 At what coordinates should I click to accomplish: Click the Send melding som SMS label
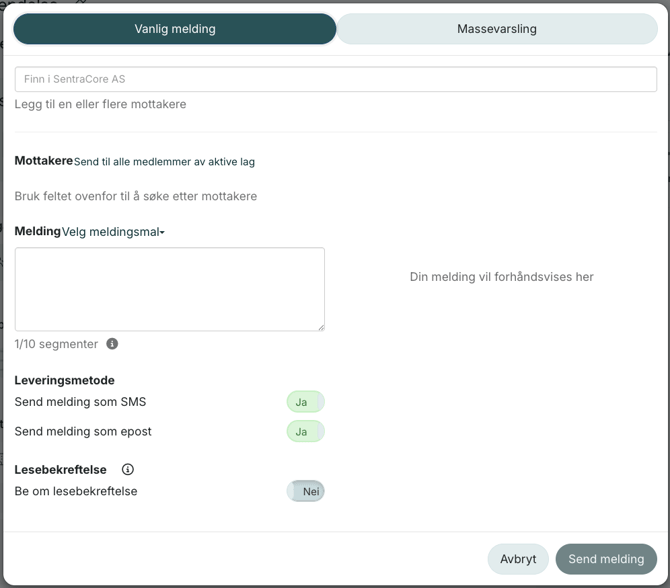pos(80,402)
